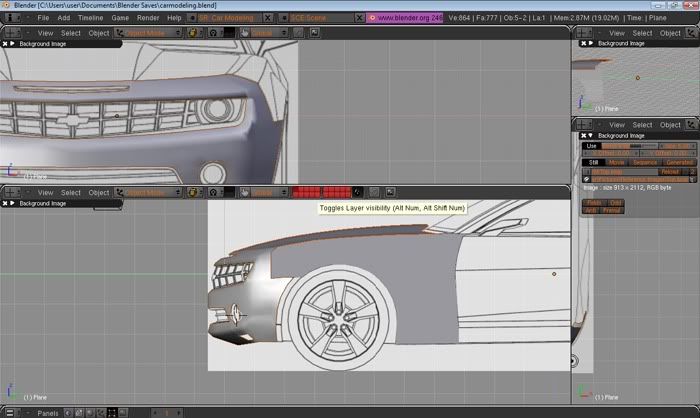Open View menu in top 3D view

coord(45,33)
